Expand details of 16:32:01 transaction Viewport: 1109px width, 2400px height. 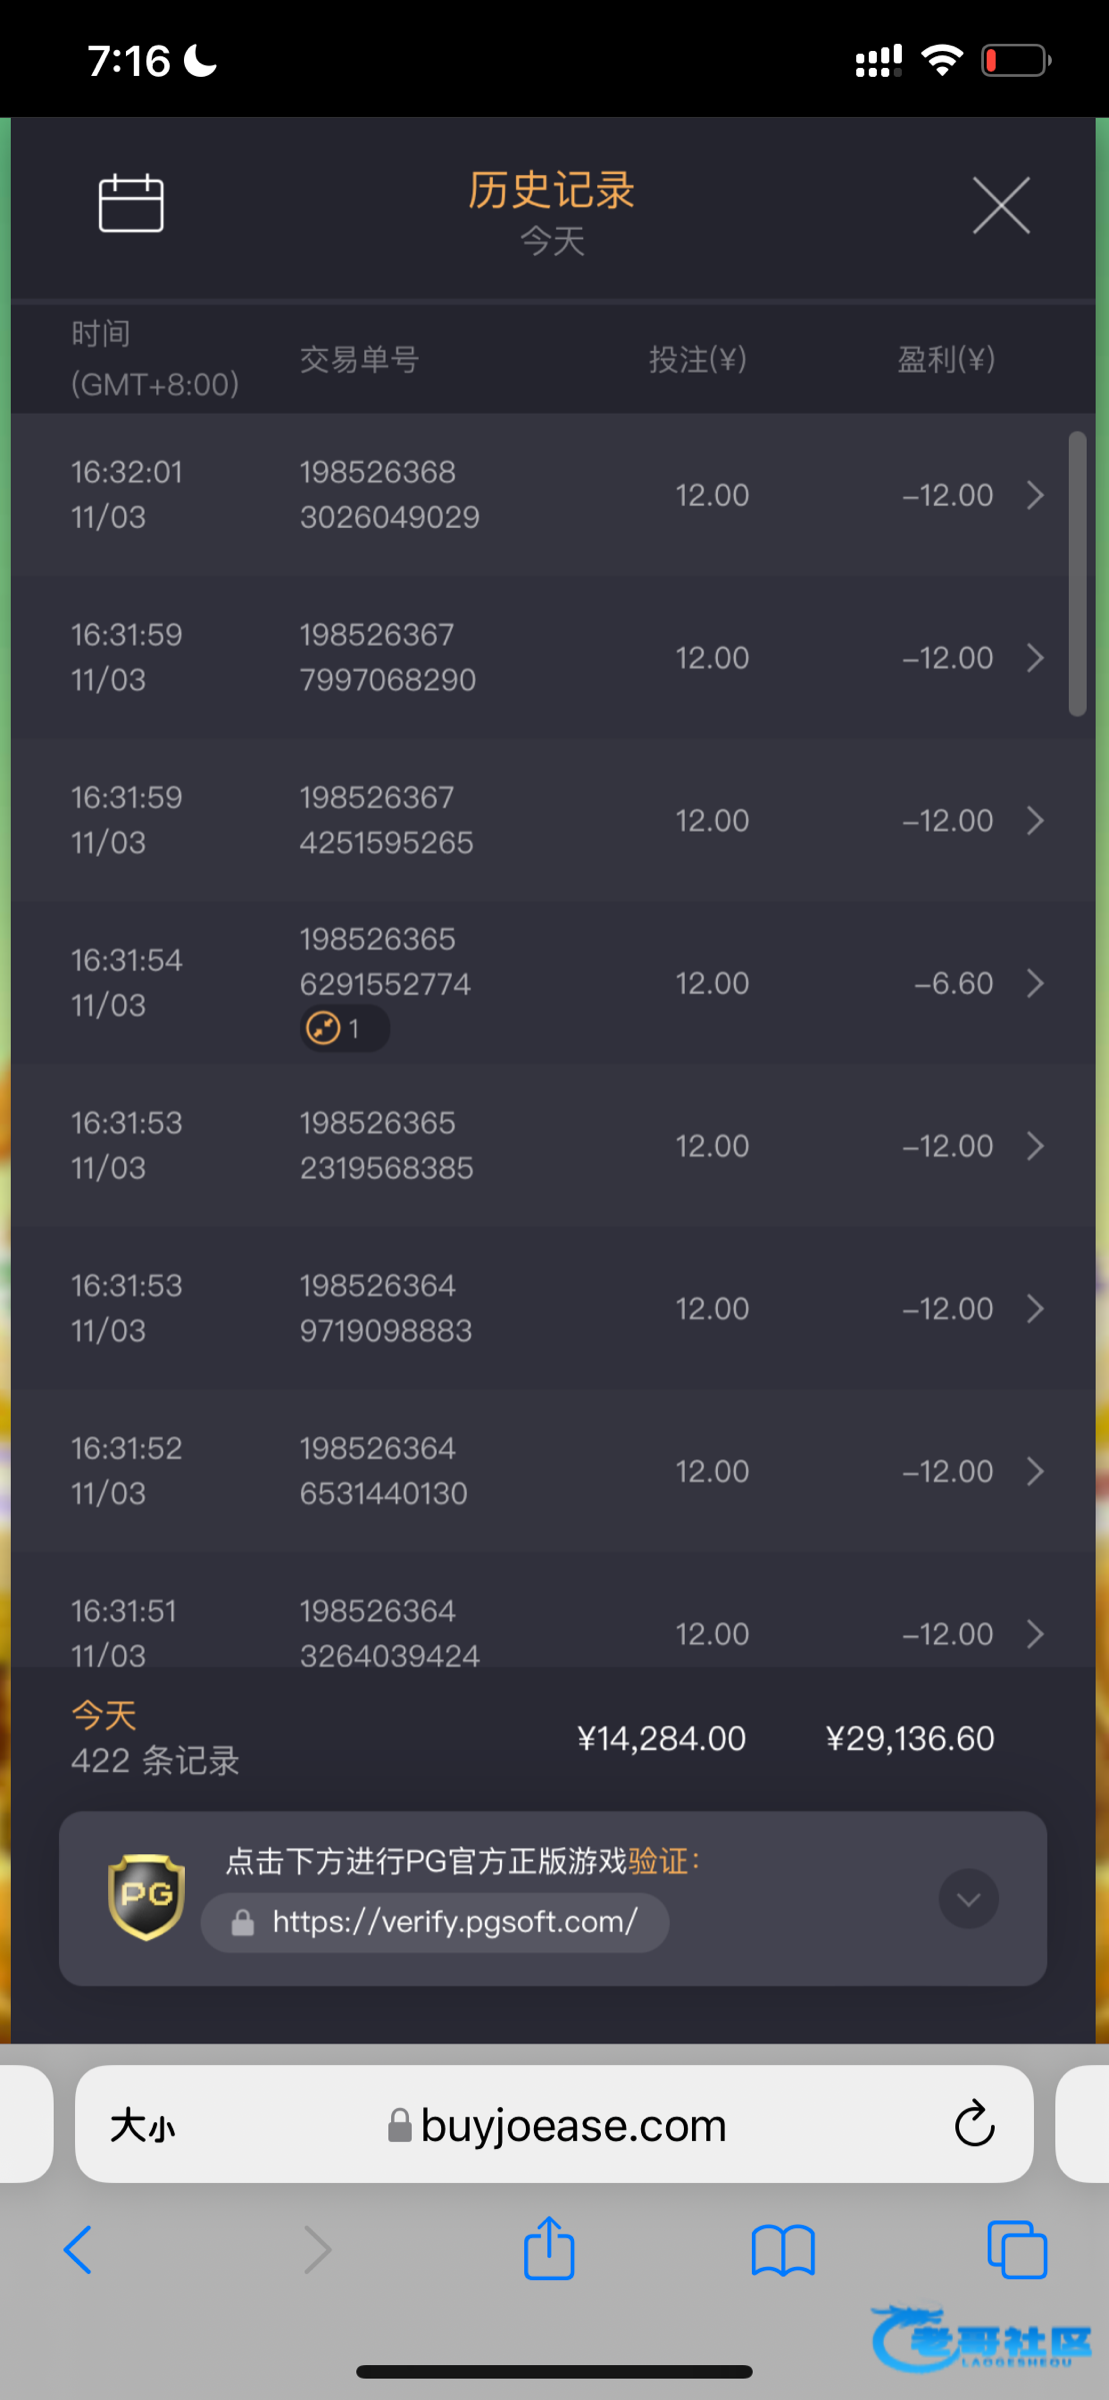pyautogui.click(x=1035, y=495)
